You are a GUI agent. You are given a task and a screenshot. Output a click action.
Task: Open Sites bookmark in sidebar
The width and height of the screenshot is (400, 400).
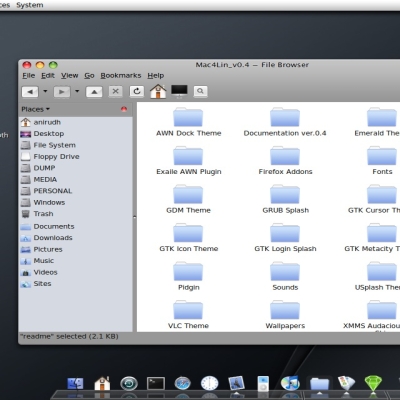coord(76,284)
